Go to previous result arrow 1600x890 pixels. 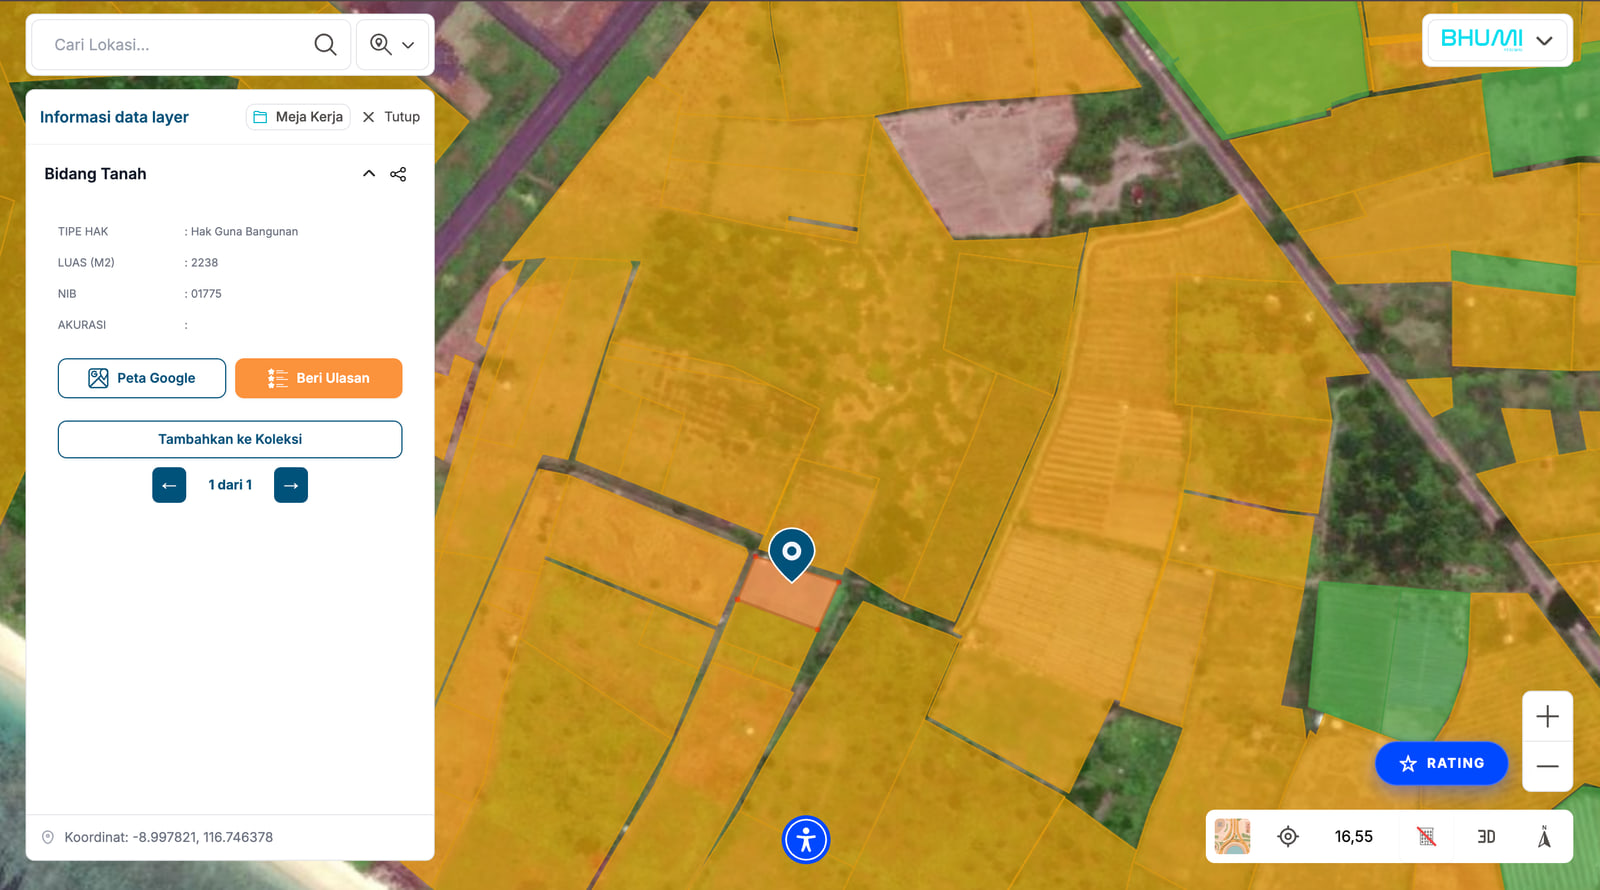tap(169, 485)
